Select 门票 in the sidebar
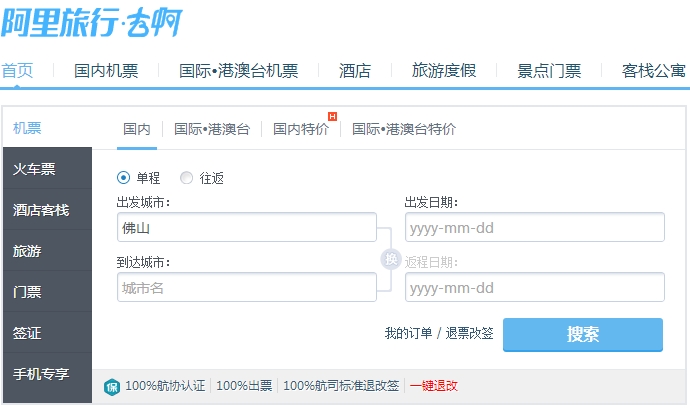This screenshot has height=412, width=690. point(48,291)
